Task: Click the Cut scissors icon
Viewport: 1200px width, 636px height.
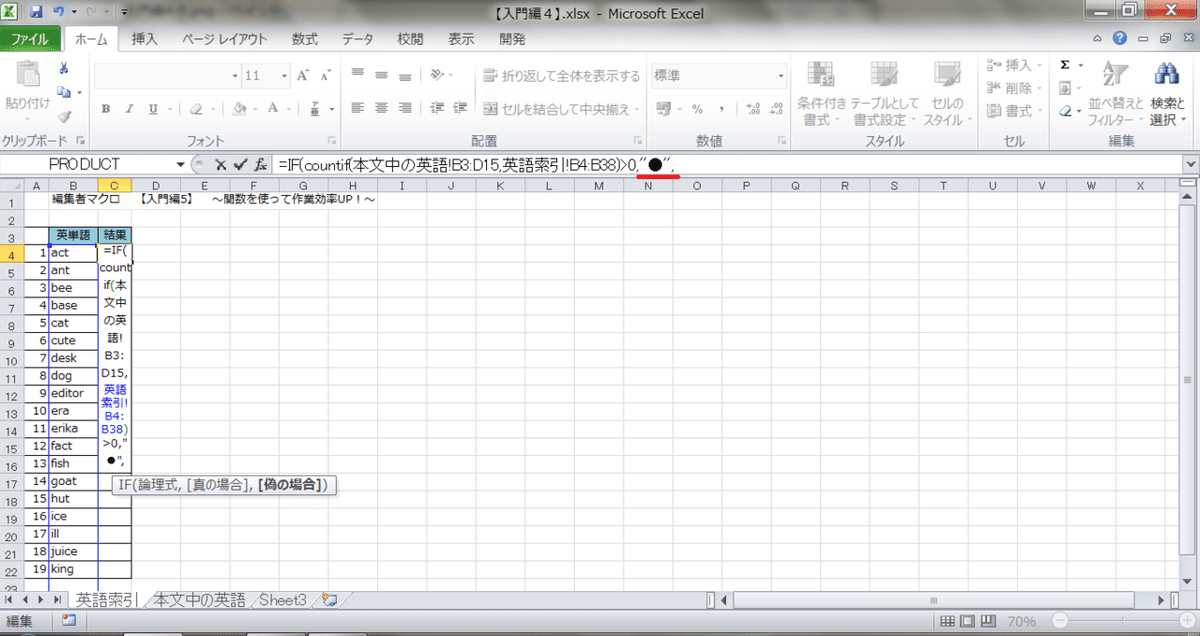Action: 64,68
